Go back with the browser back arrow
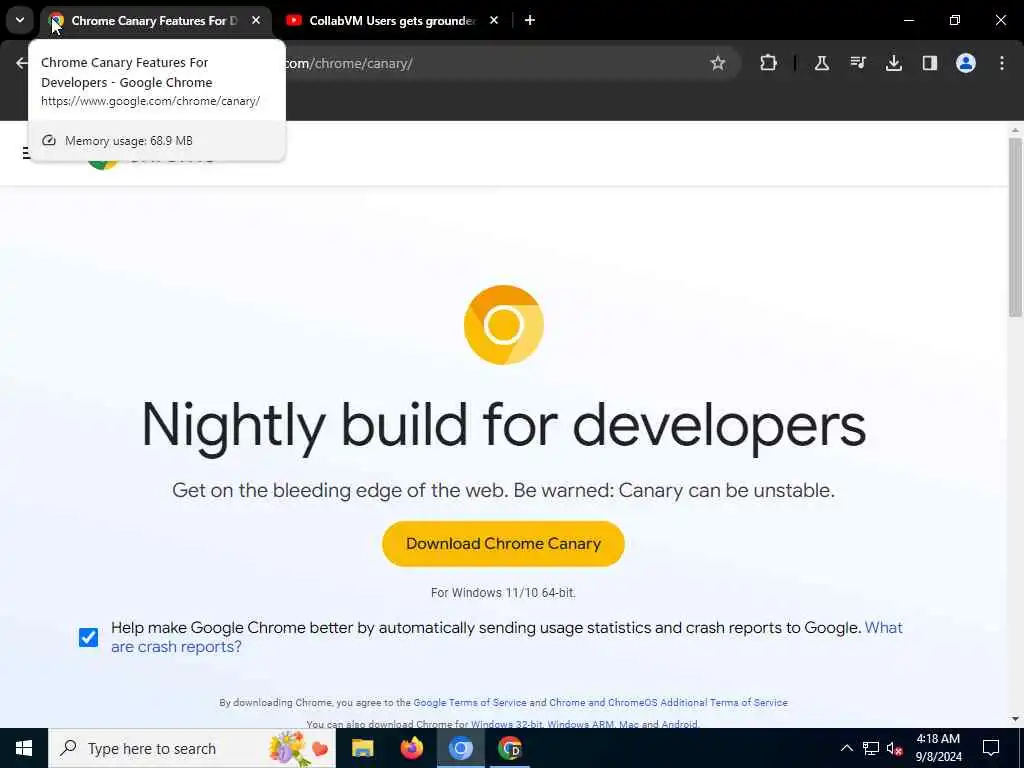This screenshot has height=768, width=1024. (21, 63)
